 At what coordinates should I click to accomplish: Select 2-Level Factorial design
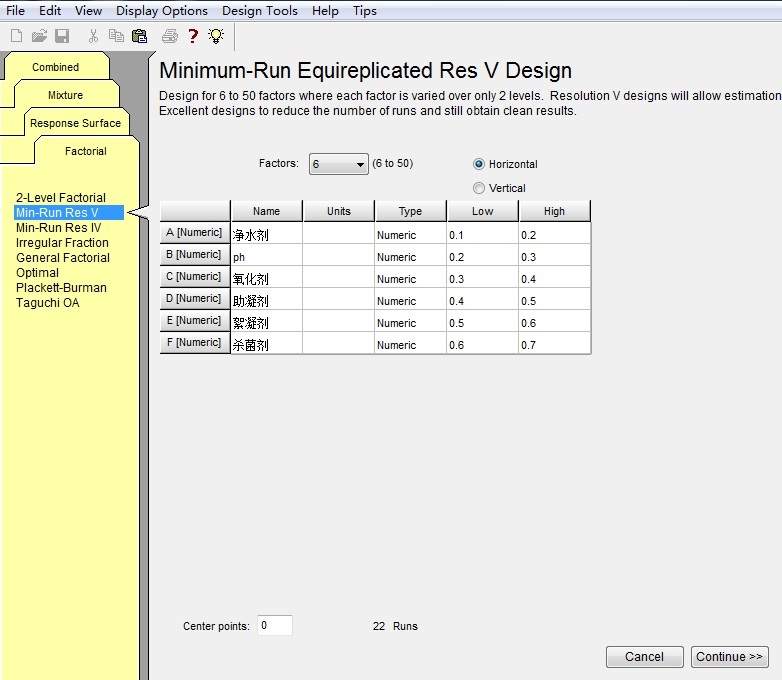point(61,198)
